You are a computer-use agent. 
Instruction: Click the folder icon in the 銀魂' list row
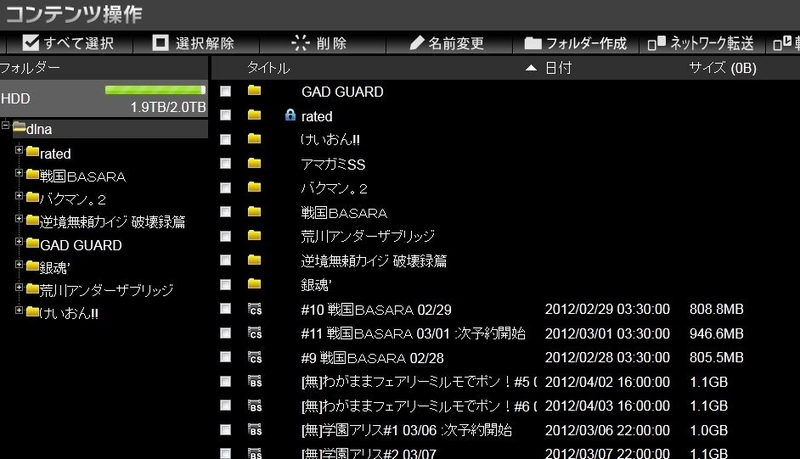point(254,284)
